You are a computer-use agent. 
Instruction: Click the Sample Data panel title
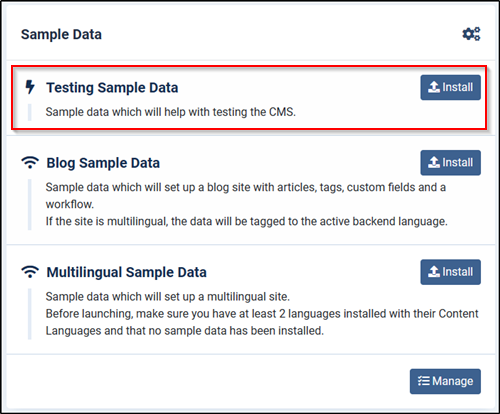click(61, 34)
